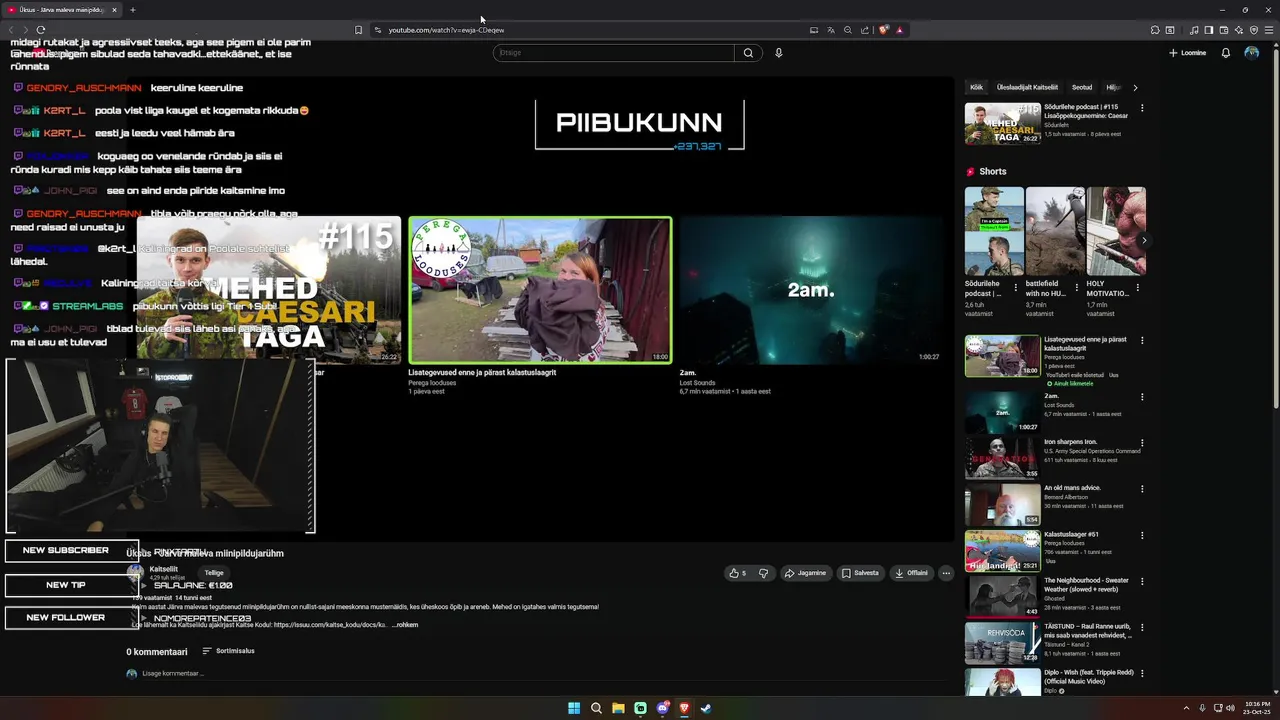Open File Explorer from taskbar
Viewport: 1280px width, 720px height.
point(618,708)
